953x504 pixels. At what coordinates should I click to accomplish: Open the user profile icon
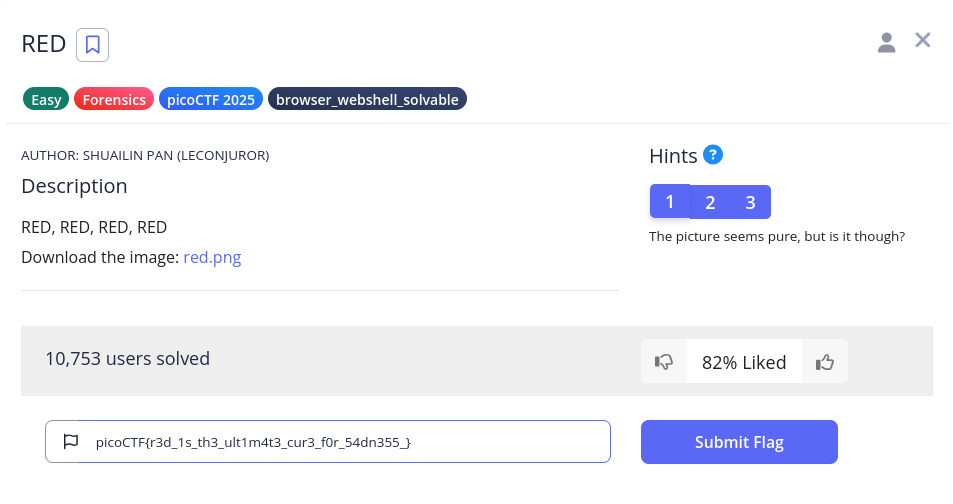[x=886, y=42]
